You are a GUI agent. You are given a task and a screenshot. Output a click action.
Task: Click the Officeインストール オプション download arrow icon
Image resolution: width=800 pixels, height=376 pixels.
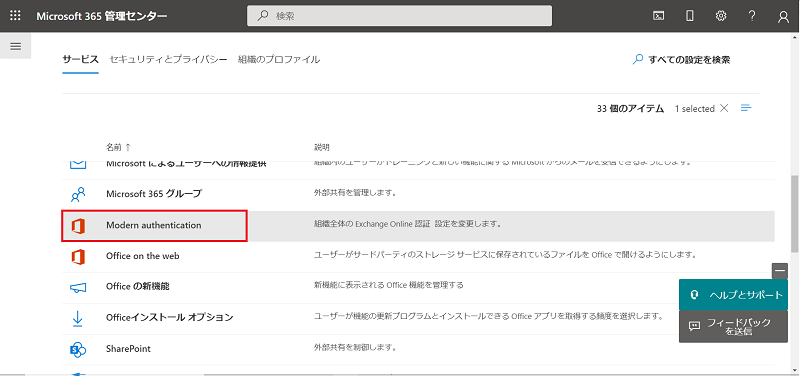pyautogui.click(x=78, y=318)
